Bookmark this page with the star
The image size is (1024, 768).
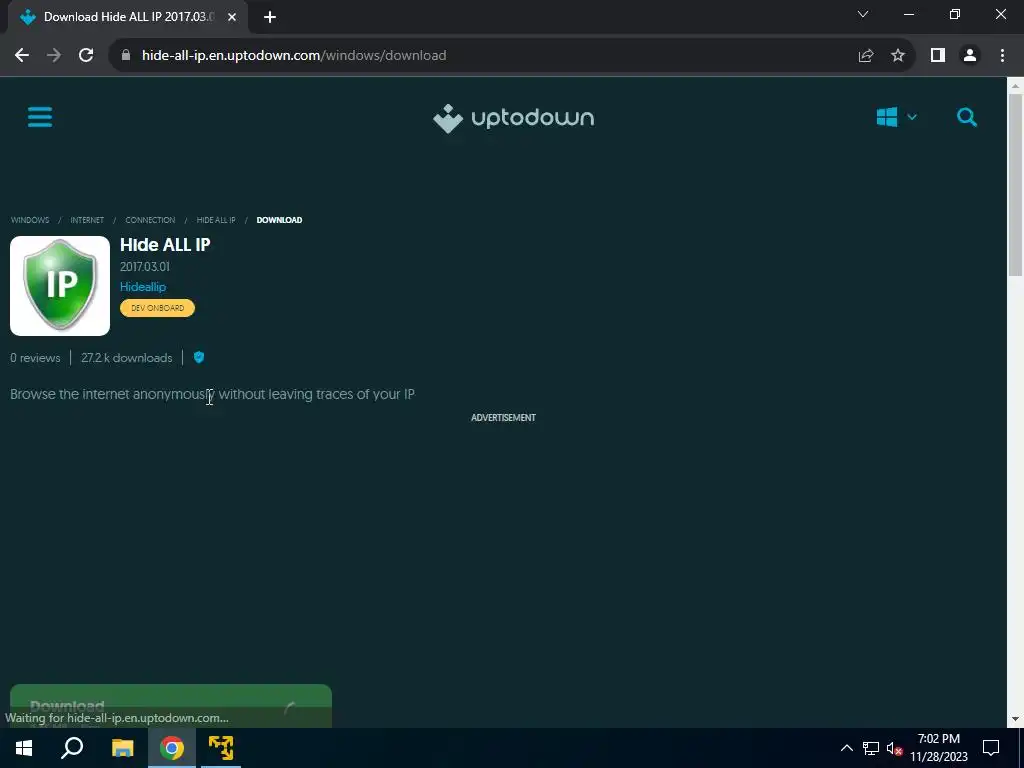pyautogui.click(x=898, y=56)
